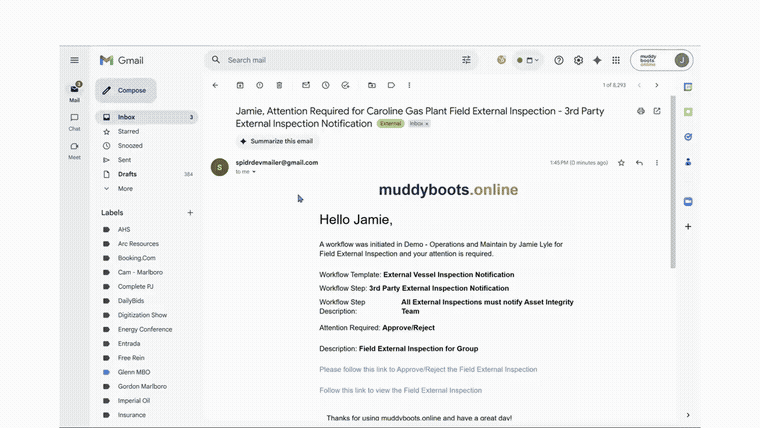Follow the Approve/Reject Field External Inspection link
This screenshot has width=760, height=428.
(x=428, y=369)
